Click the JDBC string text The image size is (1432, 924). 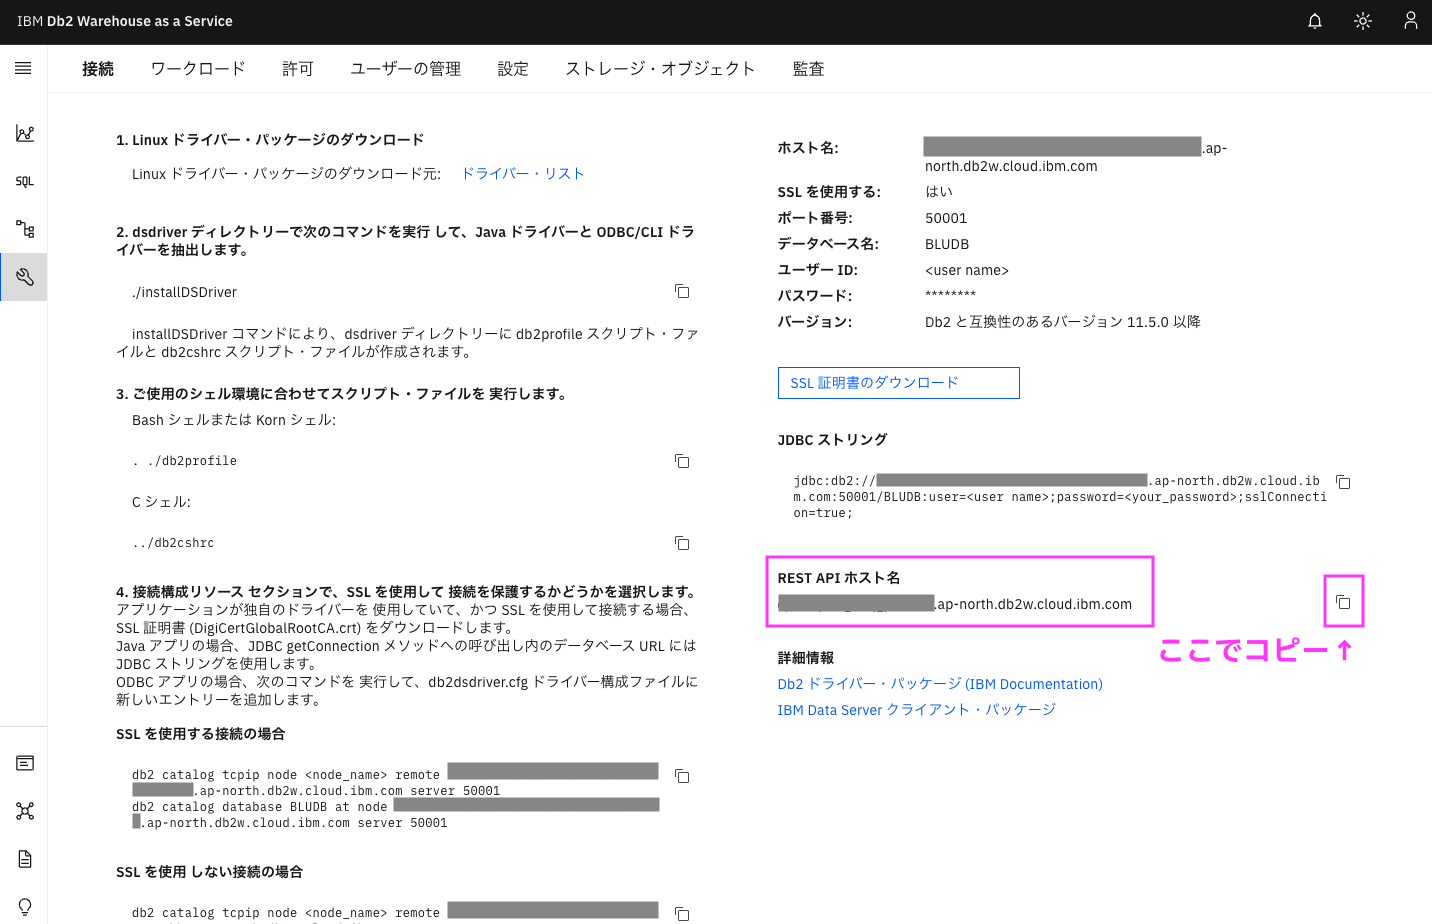click(x=1060, y=497)
